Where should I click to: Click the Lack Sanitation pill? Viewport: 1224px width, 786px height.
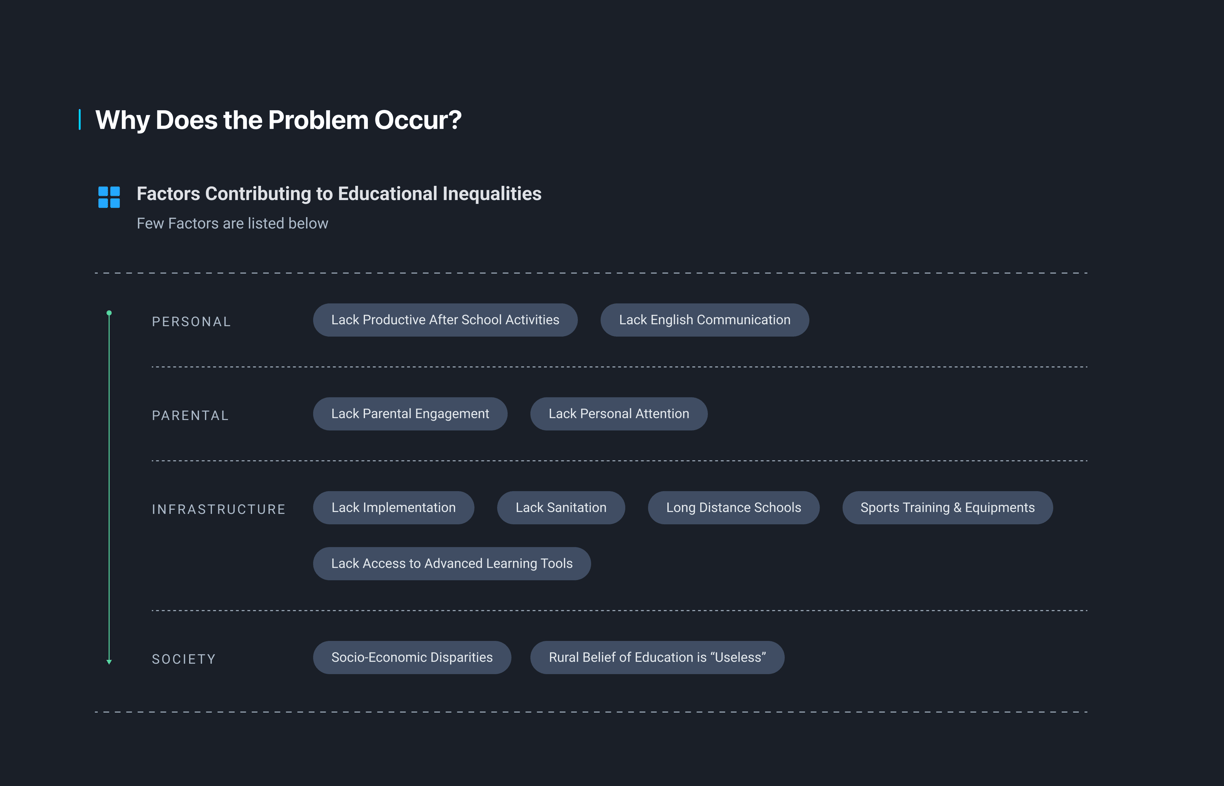(x=561, y=508)
